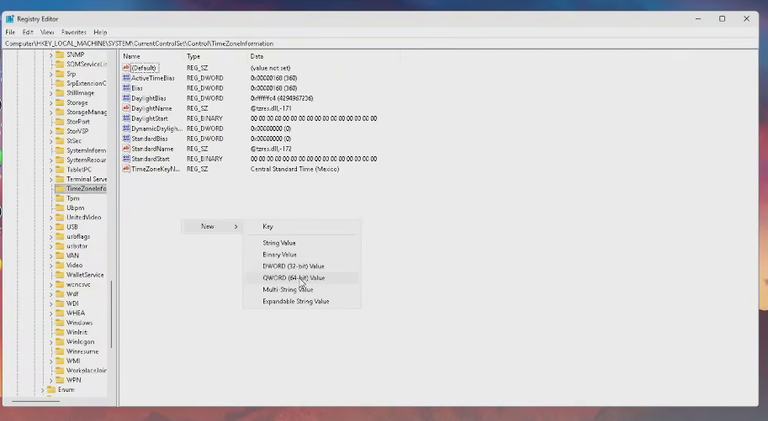Viewport: 768px width, 421px height.
Task: Expand the Terminal Server tree node
Action: tap(51, 179)
